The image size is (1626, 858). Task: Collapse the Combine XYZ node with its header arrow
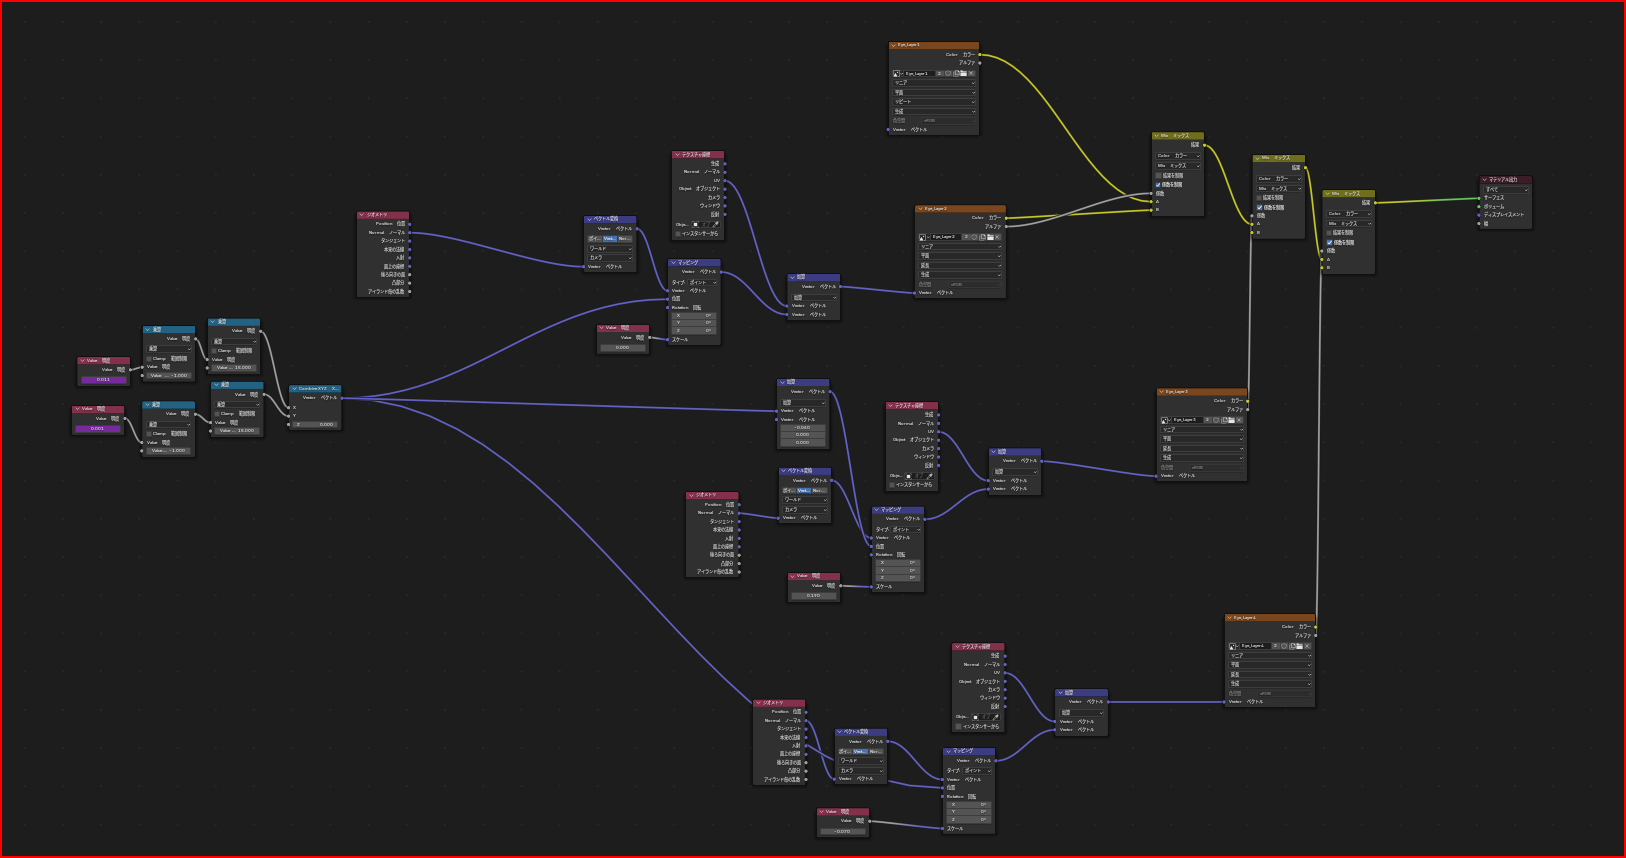coord(294,389)
